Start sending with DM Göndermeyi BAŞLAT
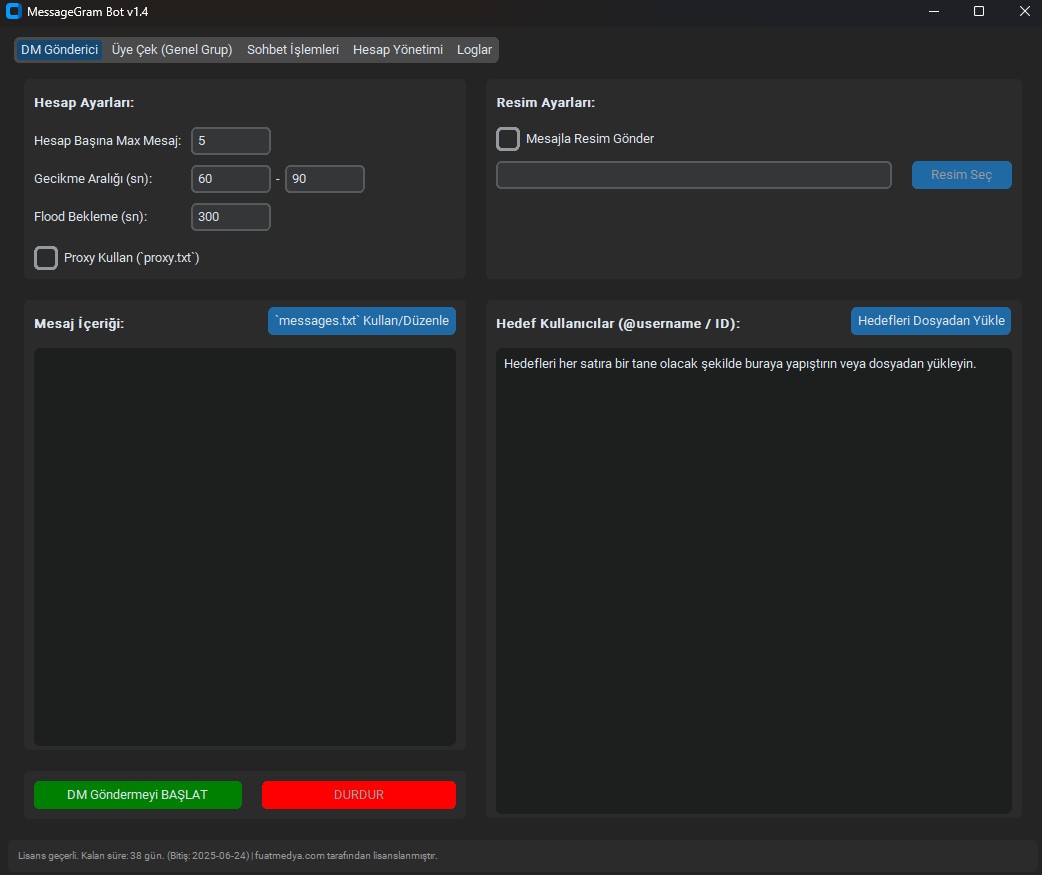Viewport: 1042px width, 875px height. coord(138,795)
